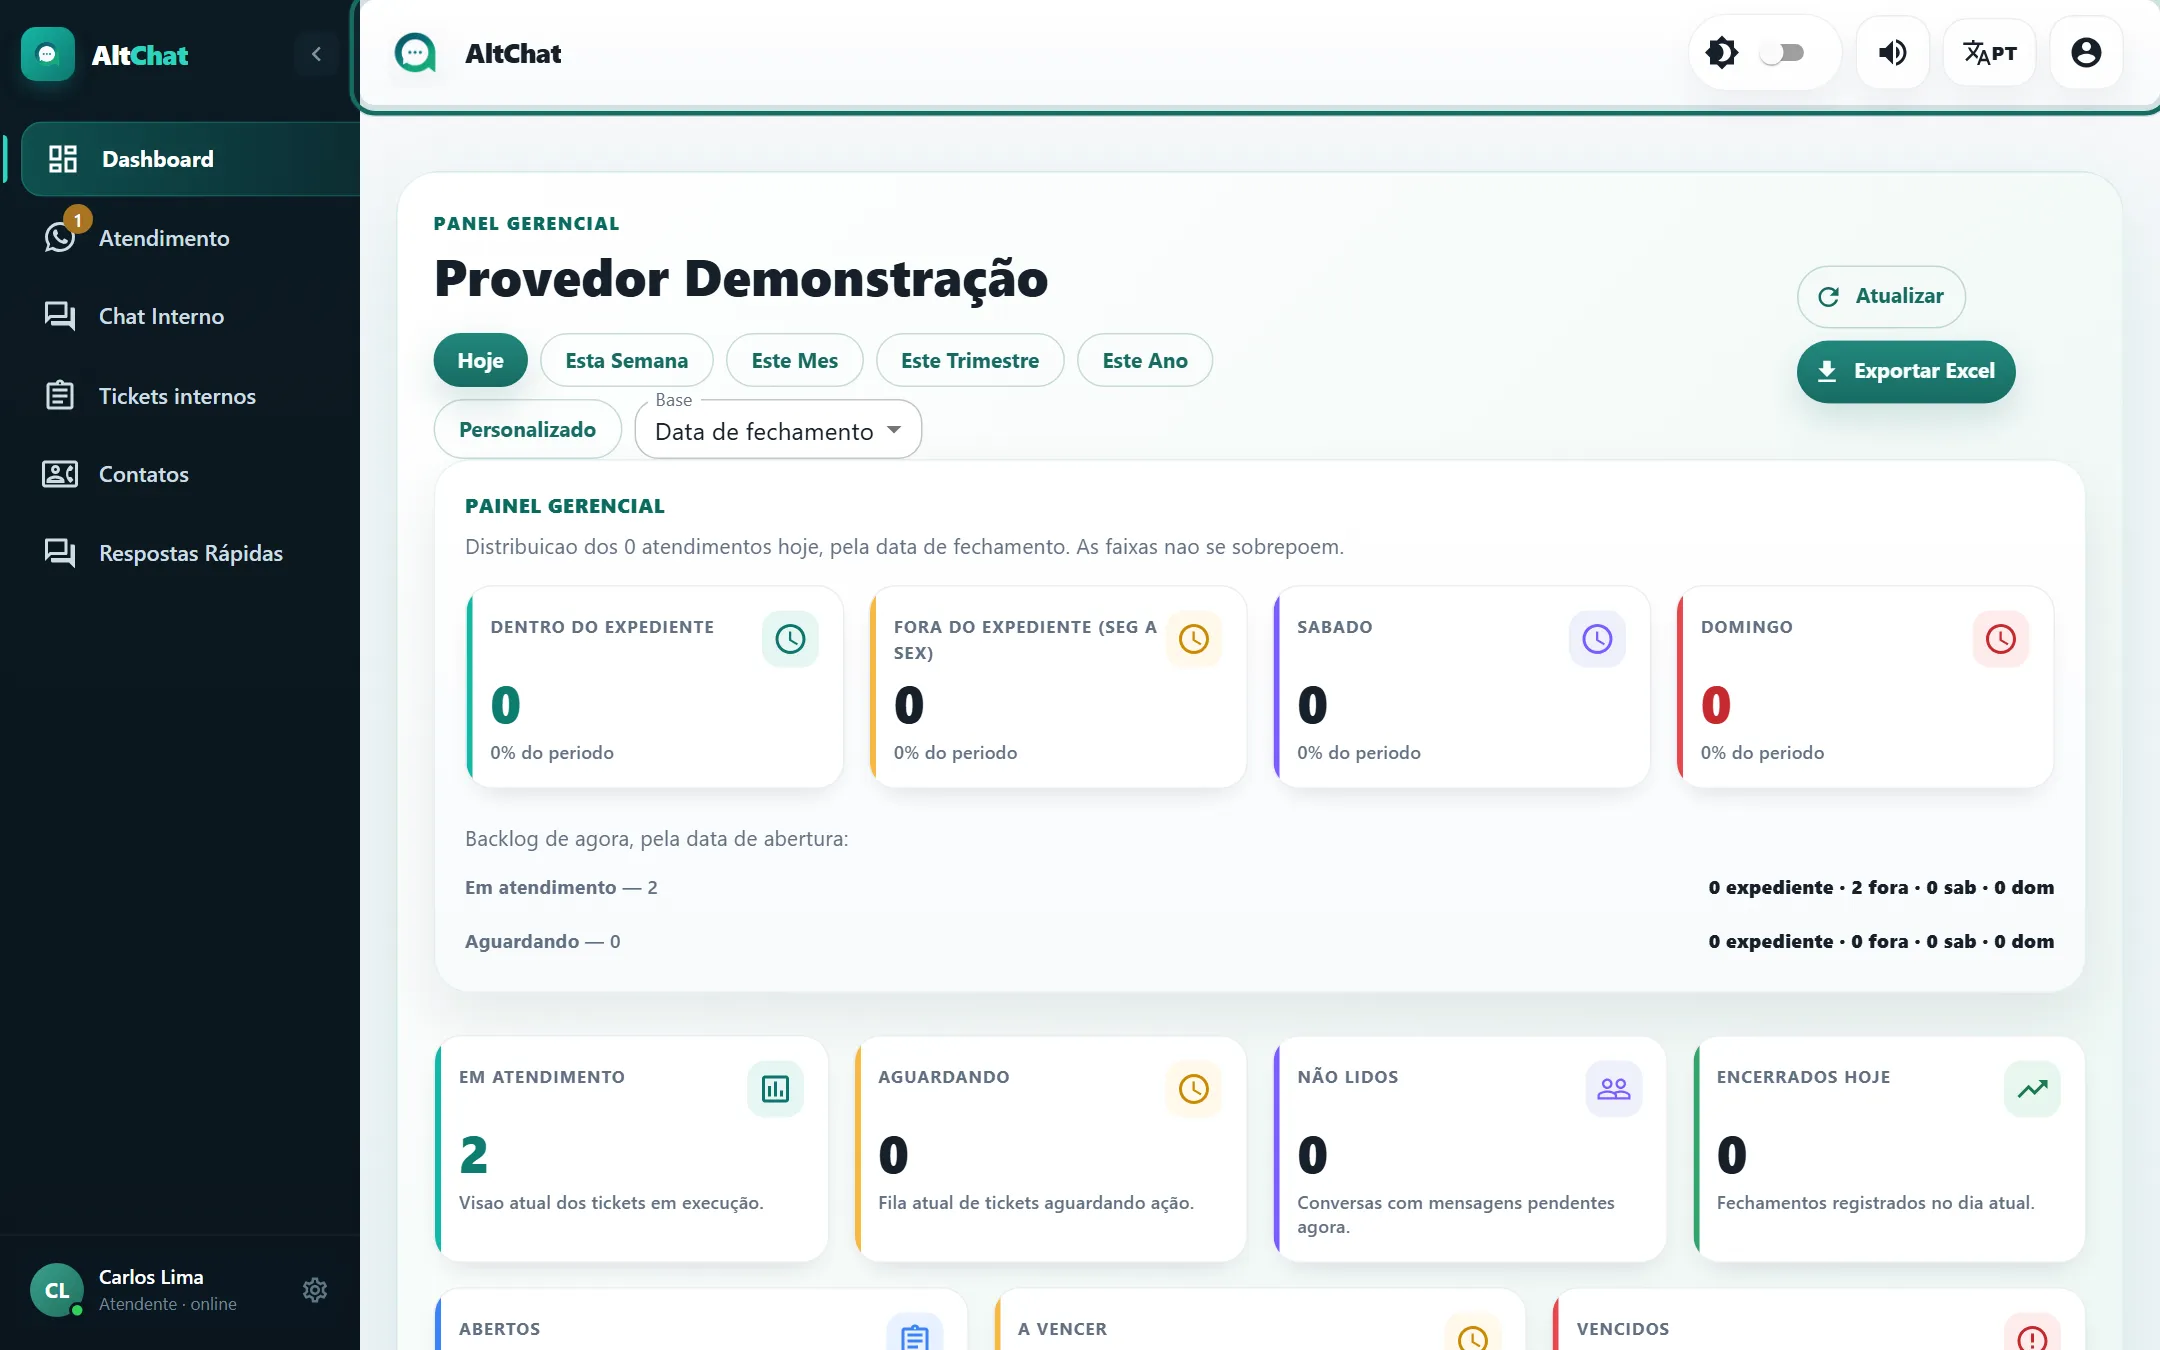This screenshot has width=2160, height=1350.
Task: Click the Contatos contact card icon
Action: 60,474
